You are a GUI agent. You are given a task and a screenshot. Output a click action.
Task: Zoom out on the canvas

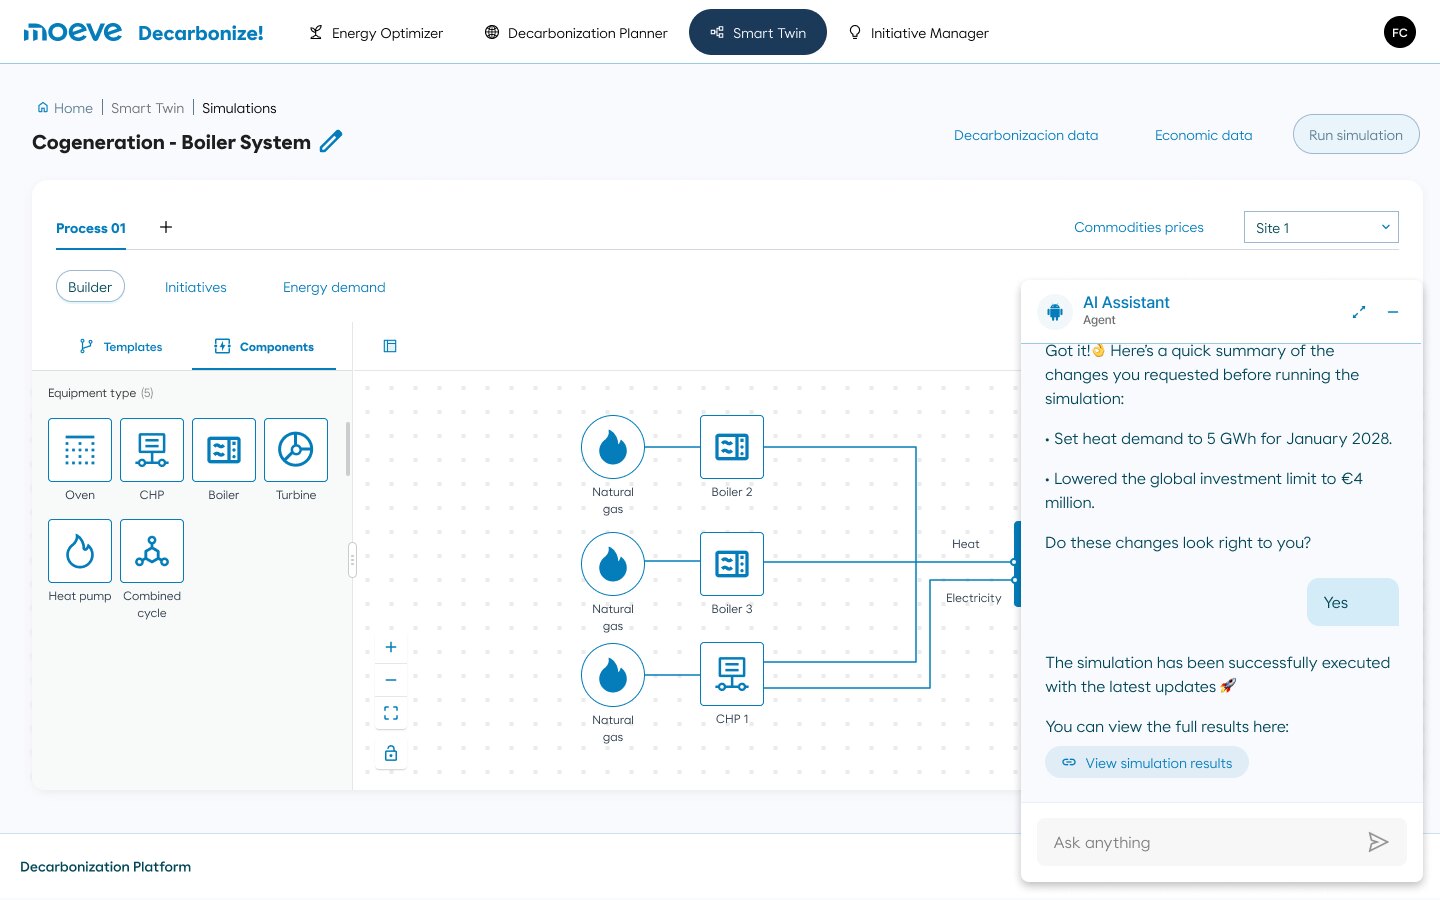(391, 680)
